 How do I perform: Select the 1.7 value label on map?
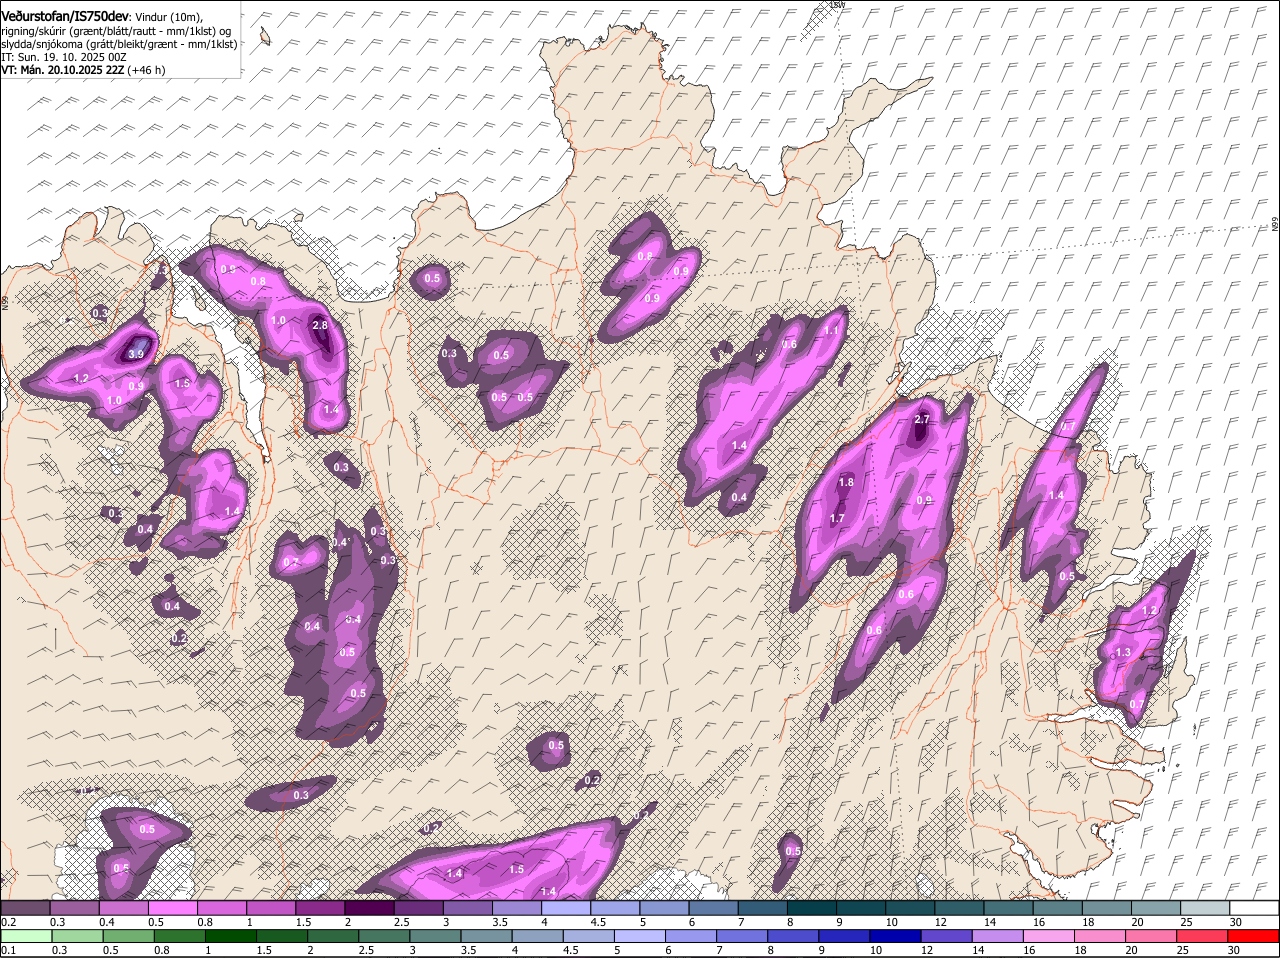coord(837,518)
